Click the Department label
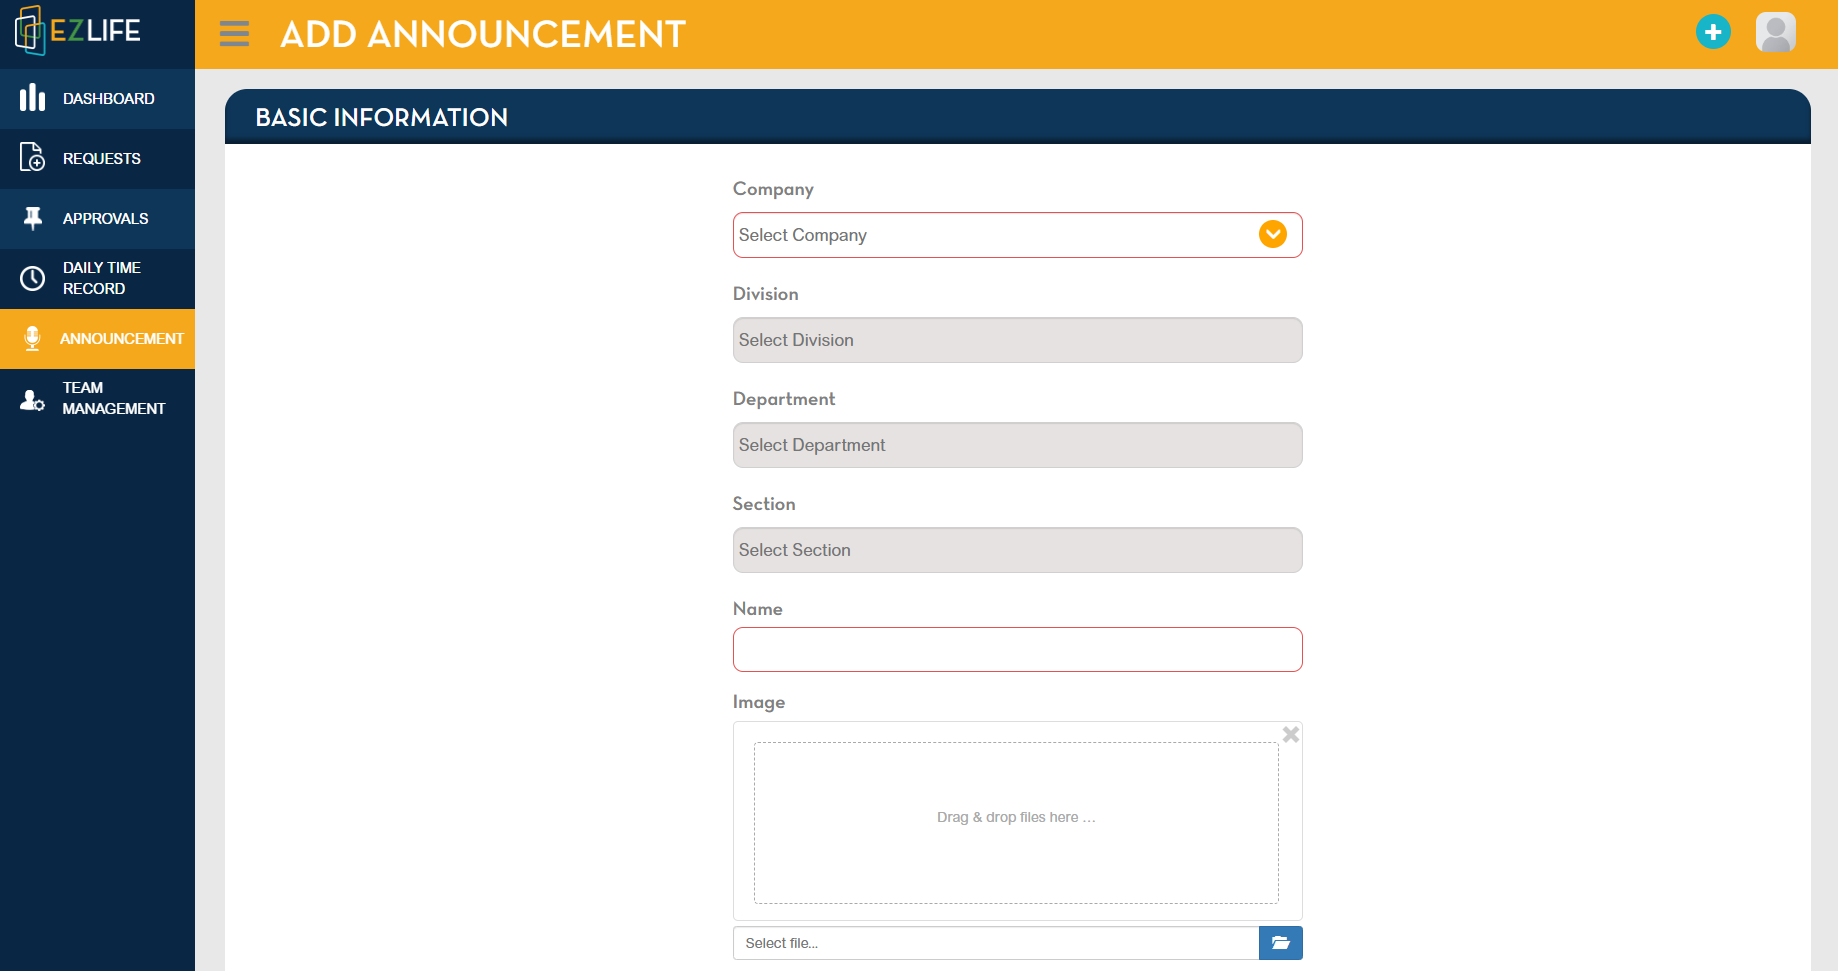Screen dimensions: 1838x971 click(x=783, y=399)
